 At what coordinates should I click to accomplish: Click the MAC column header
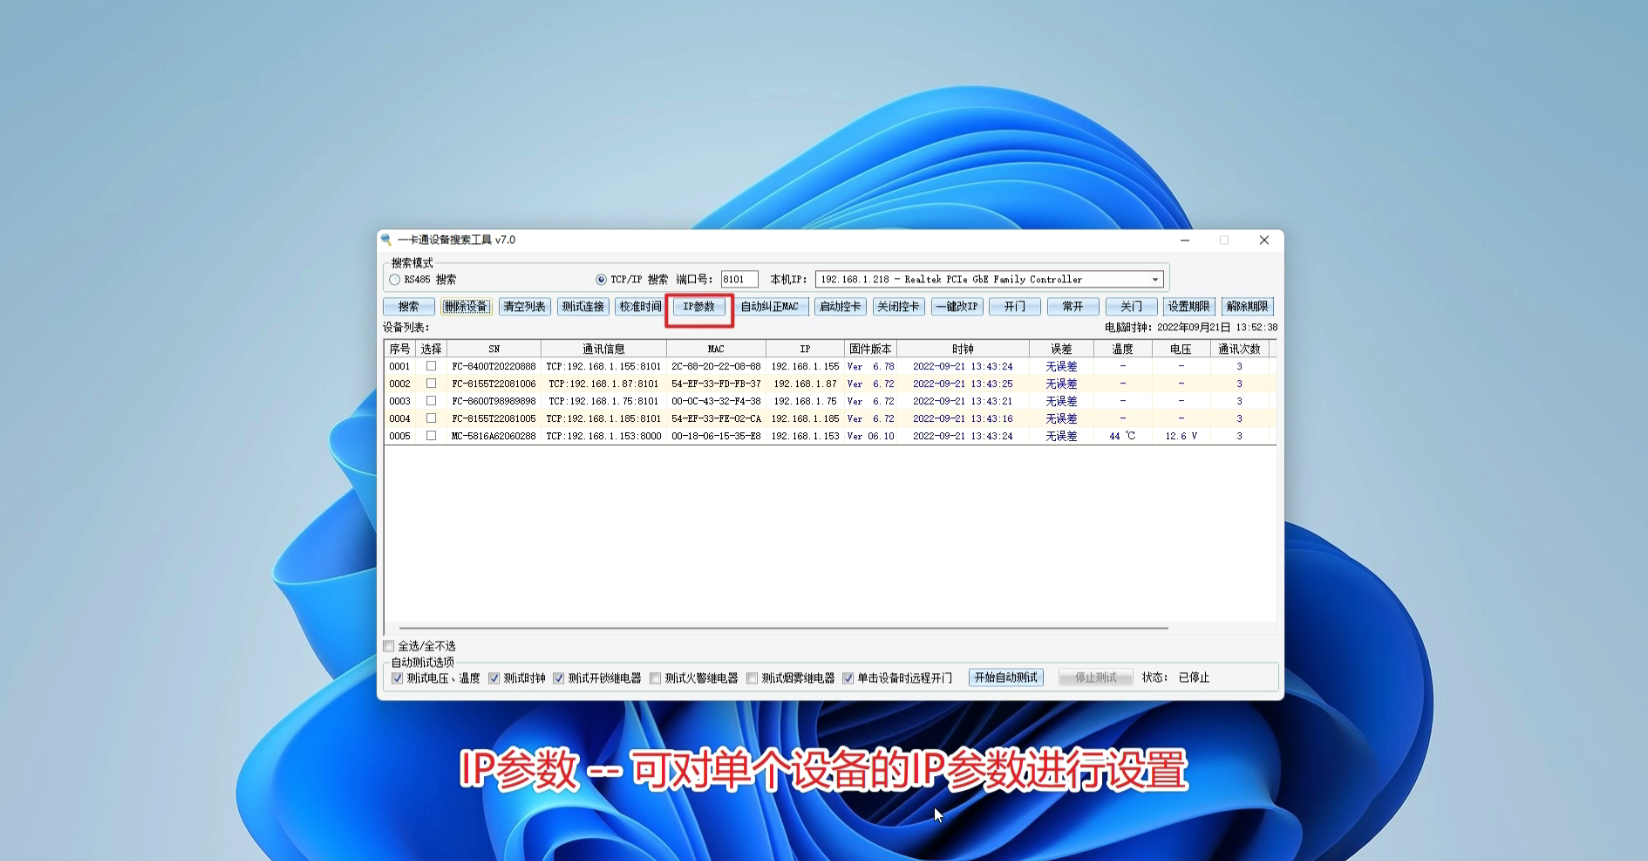[716, 349]
